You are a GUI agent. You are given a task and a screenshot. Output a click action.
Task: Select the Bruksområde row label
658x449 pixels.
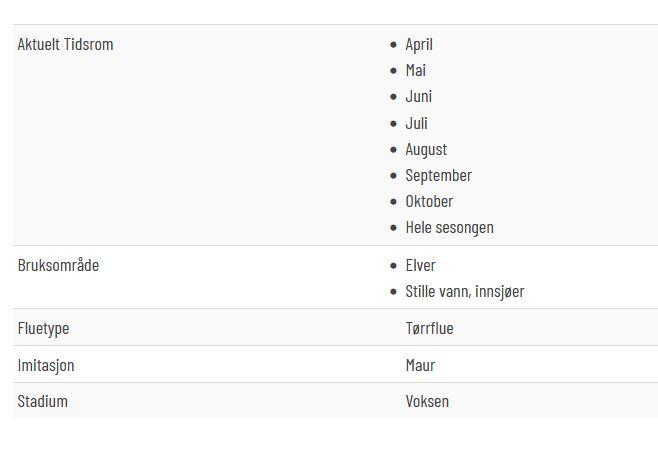tap(58, 266)
